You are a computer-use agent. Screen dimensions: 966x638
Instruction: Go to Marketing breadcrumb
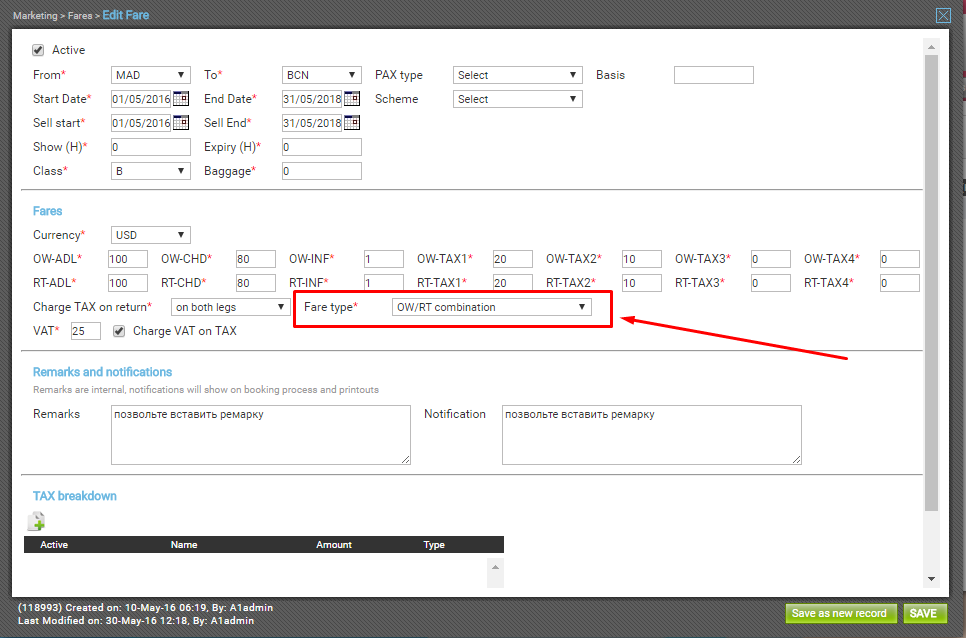[35, 15]
